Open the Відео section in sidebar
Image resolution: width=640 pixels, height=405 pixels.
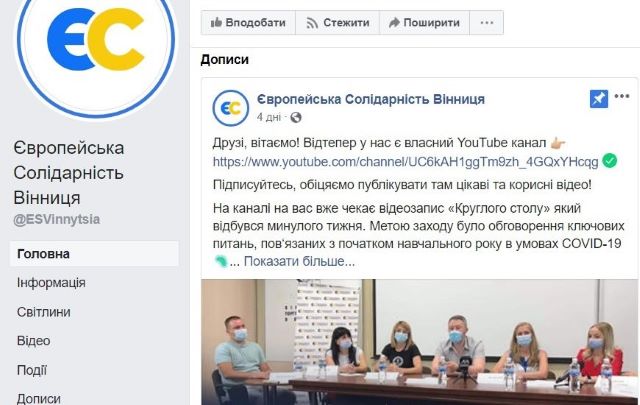point(33,341)
